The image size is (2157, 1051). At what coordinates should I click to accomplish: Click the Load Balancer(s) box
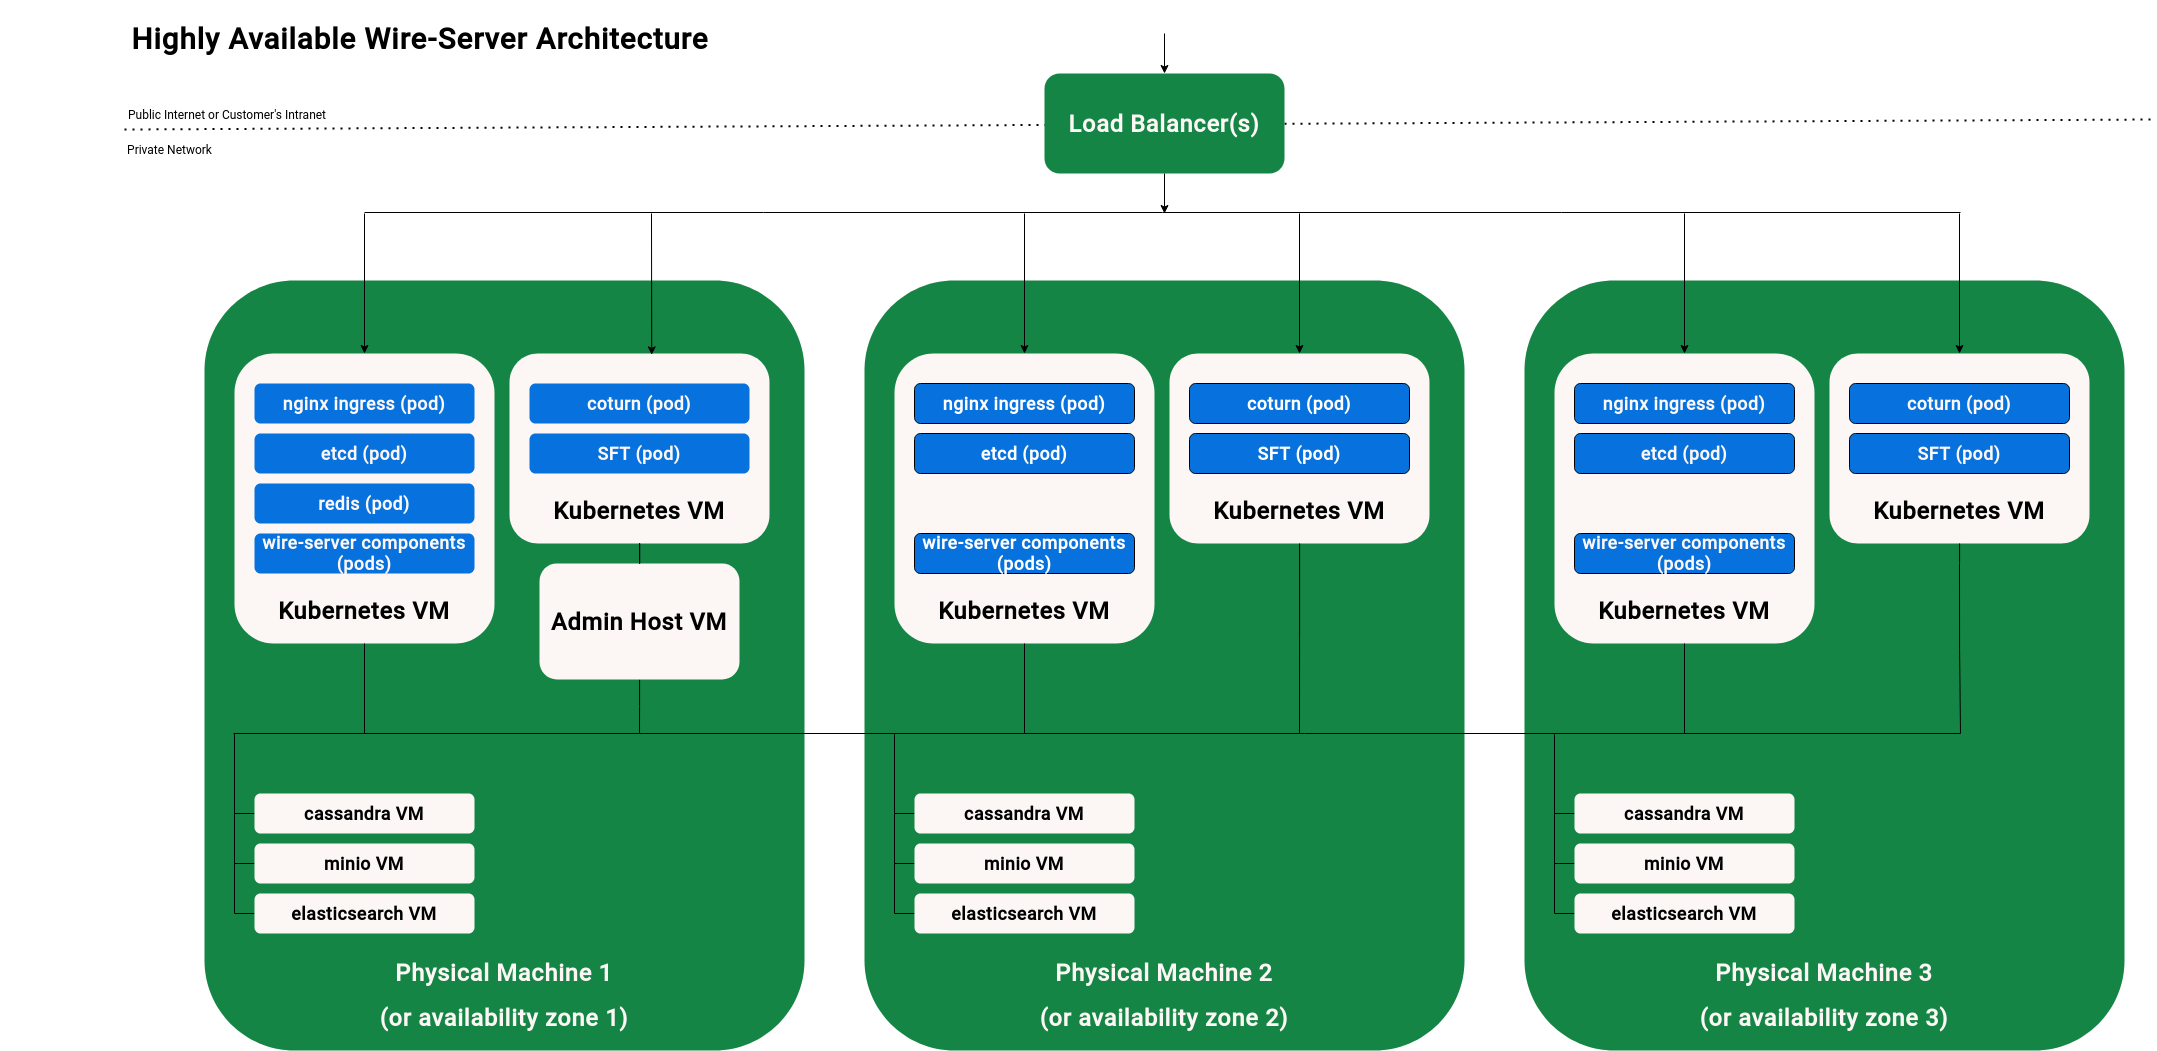point(1164,123)
